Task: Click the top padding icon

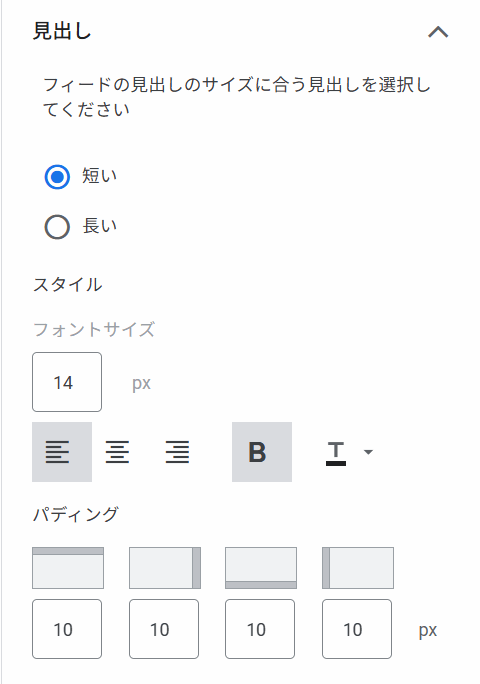Action: [x=68, y=568]
